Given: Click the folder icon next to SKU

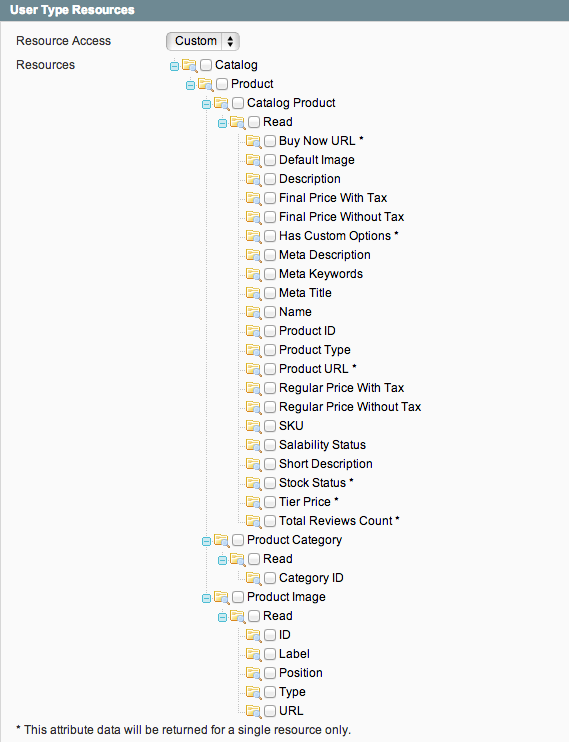Looking at the screenshot, I should (253, 426).
